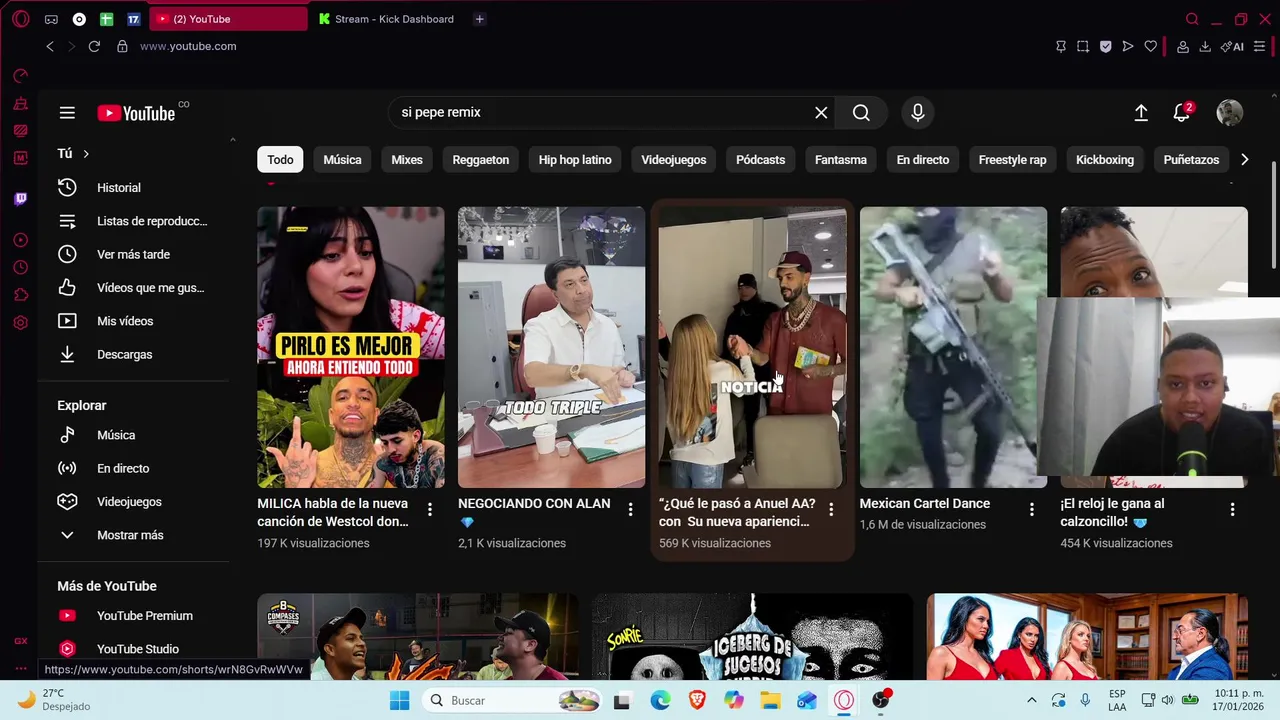Open Mexican Cartel Dance short thumbnail
Viewport: 1280px width, 720px height.
click(953, 347)
